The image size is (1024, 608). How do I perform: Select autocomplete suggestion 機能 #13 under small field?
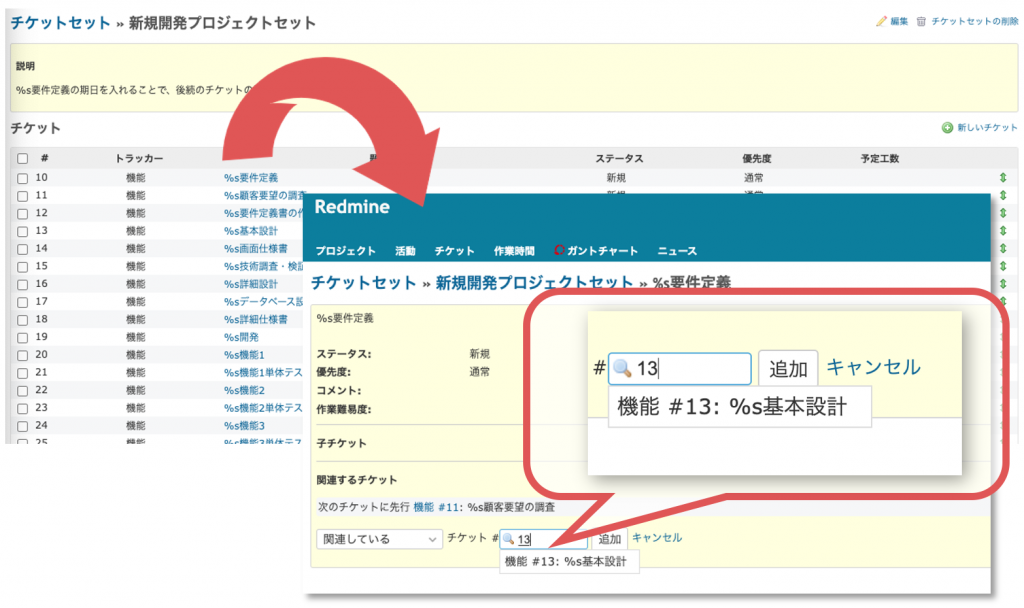tap(569, 562)
